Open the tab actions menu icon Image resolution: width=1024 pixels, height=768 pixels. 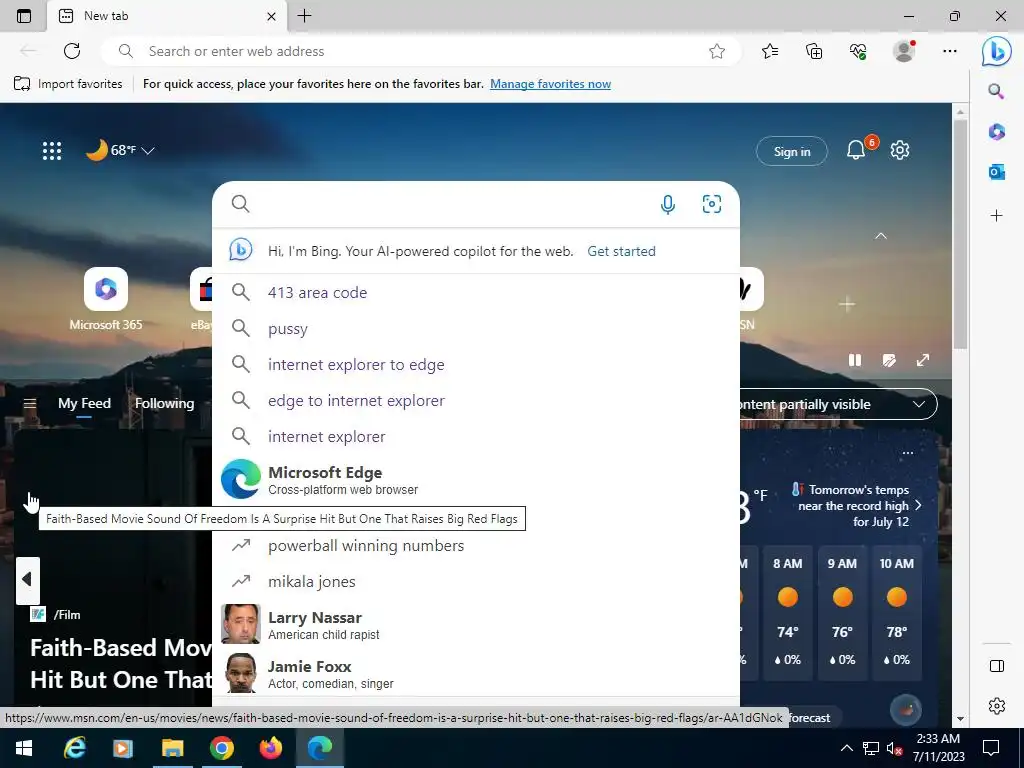click(x=24, y=16)
